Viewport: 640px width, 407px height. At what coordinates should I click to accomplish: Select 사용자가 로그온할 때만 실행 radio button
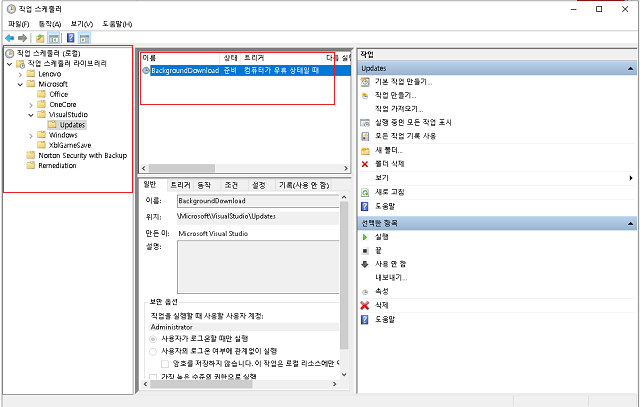(153, 339)
